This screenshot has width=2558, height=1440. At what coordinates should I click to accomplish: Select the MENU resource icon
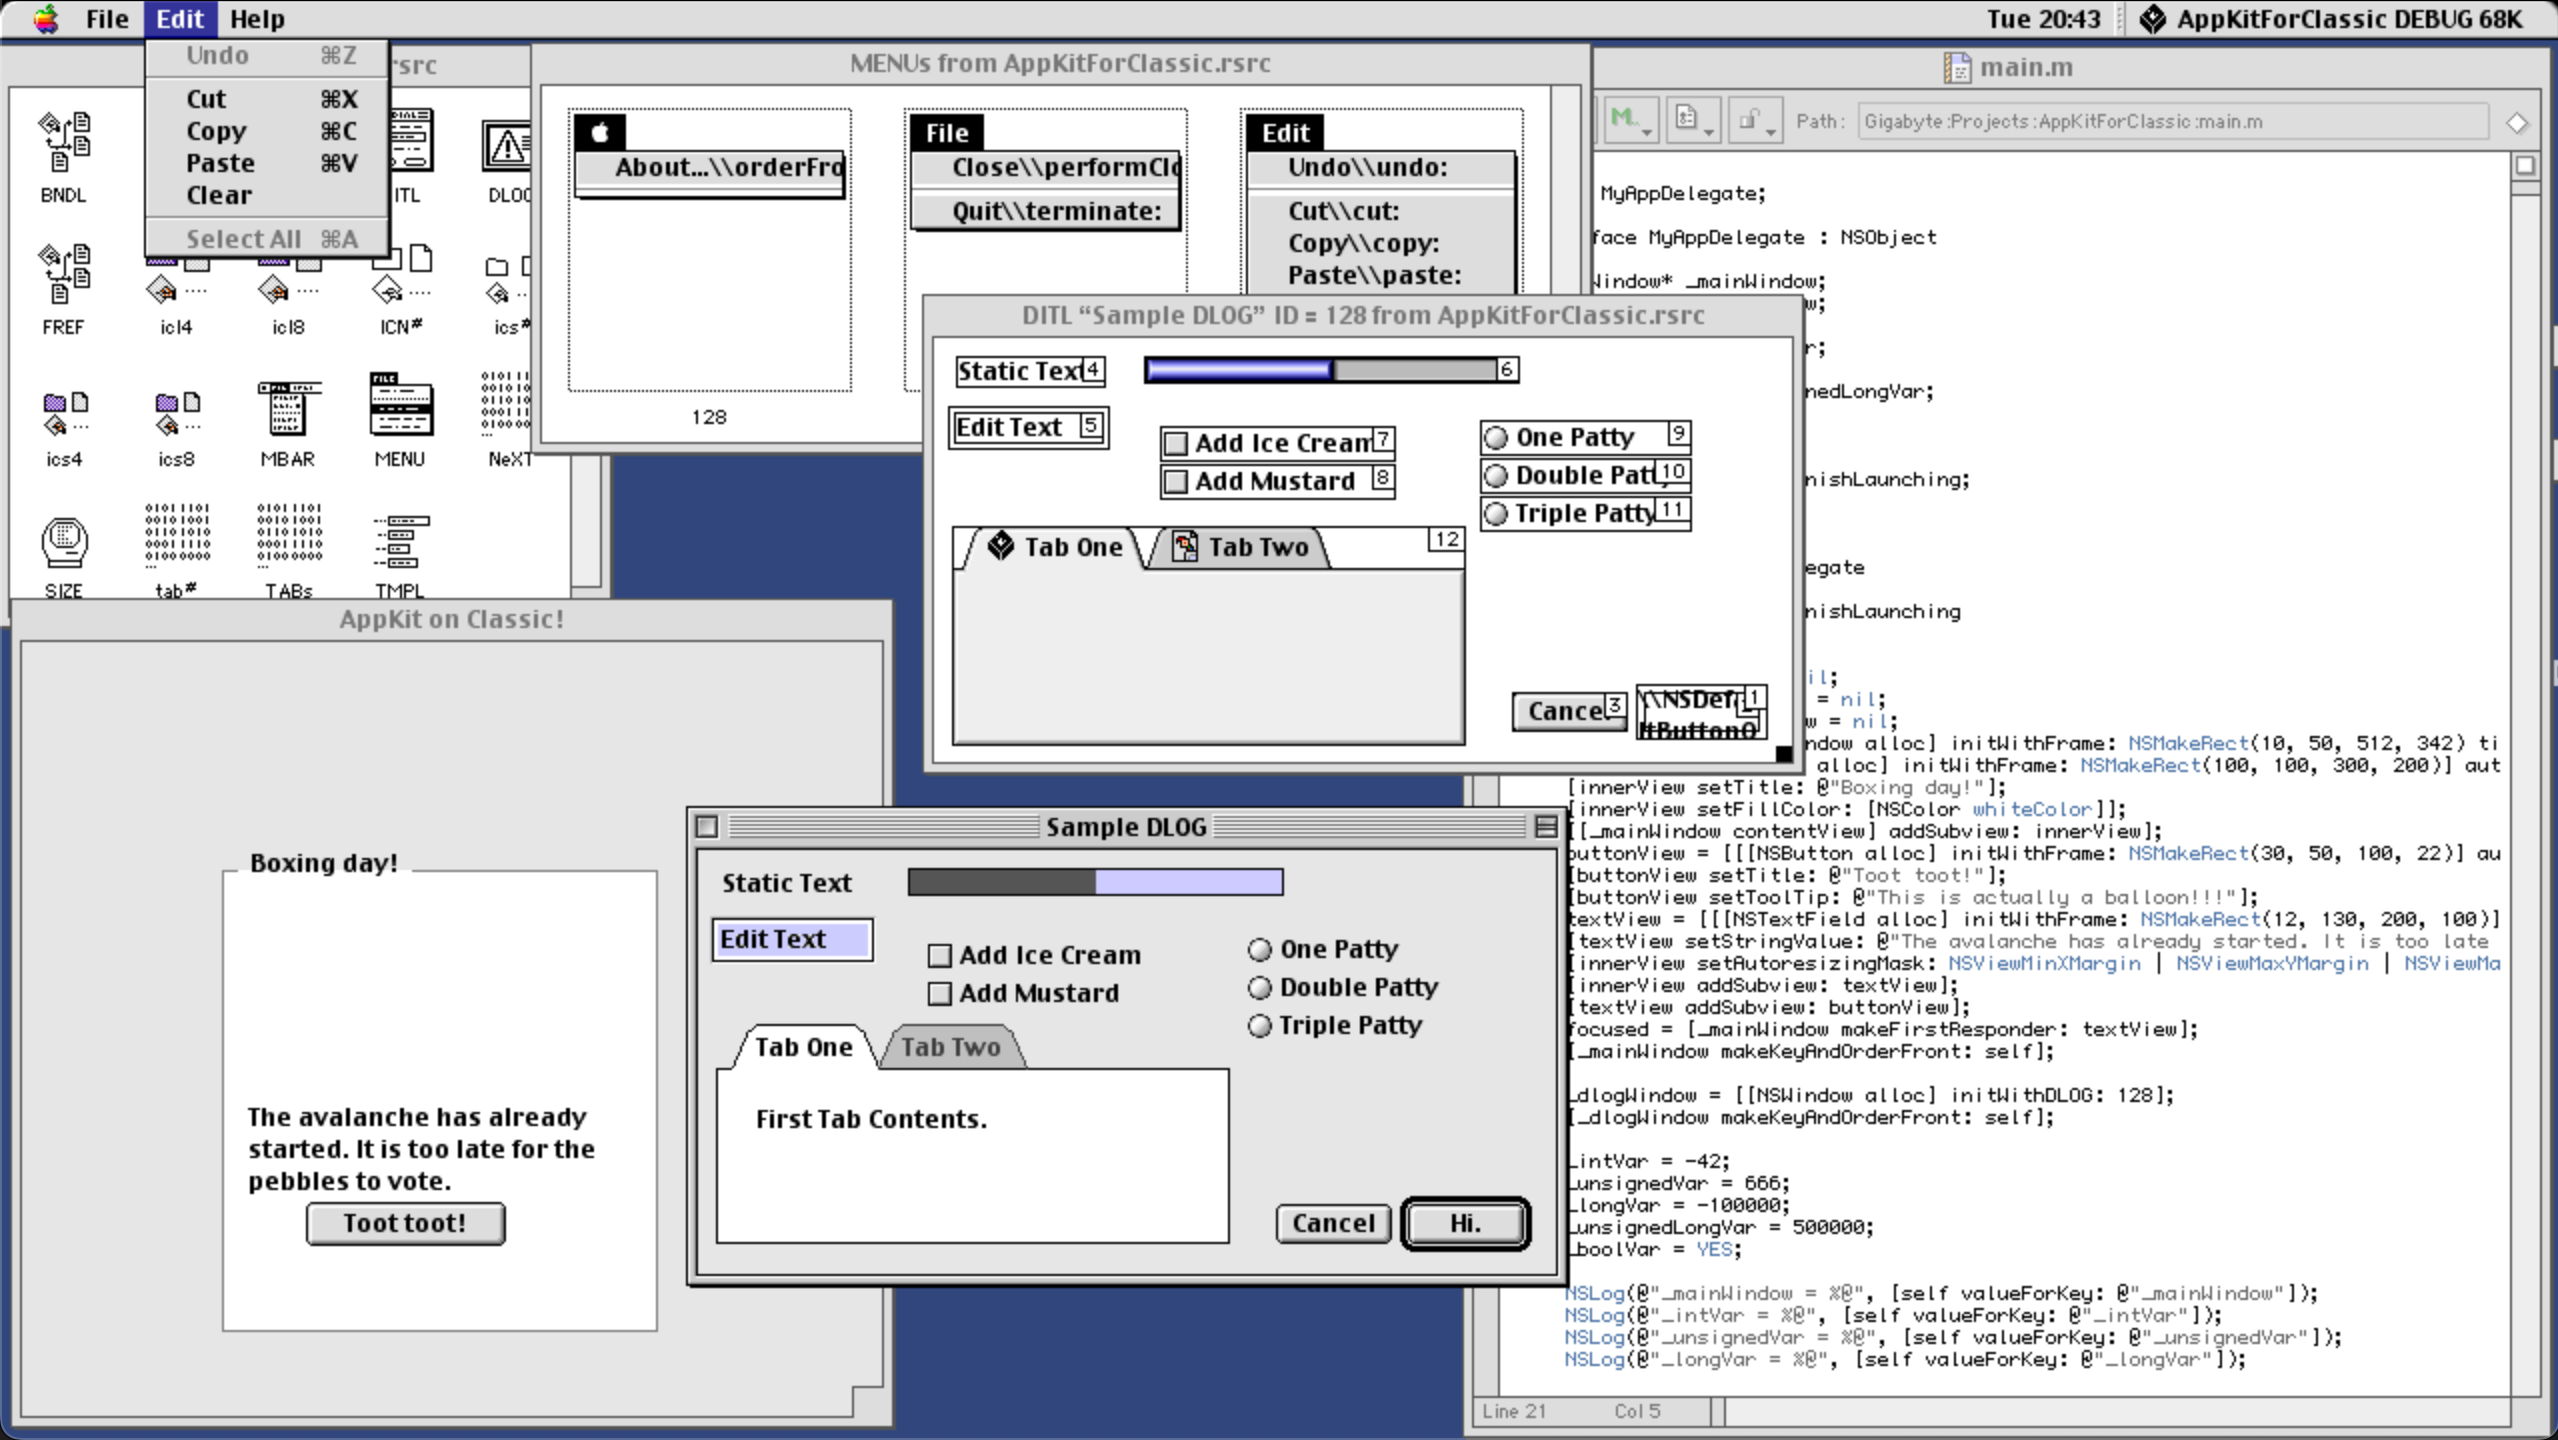point(400,406)
